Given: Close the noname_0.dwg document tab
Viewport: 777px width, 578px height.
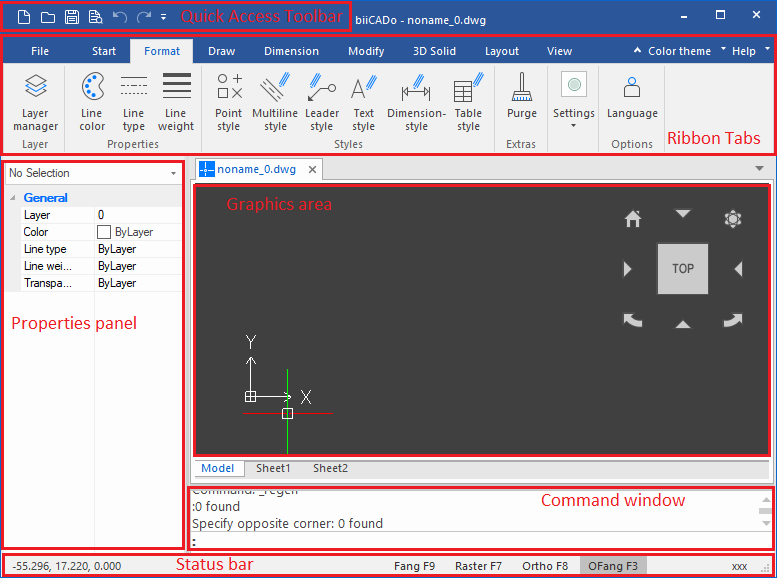Looking at the screenshot, I should click(312, 170).
